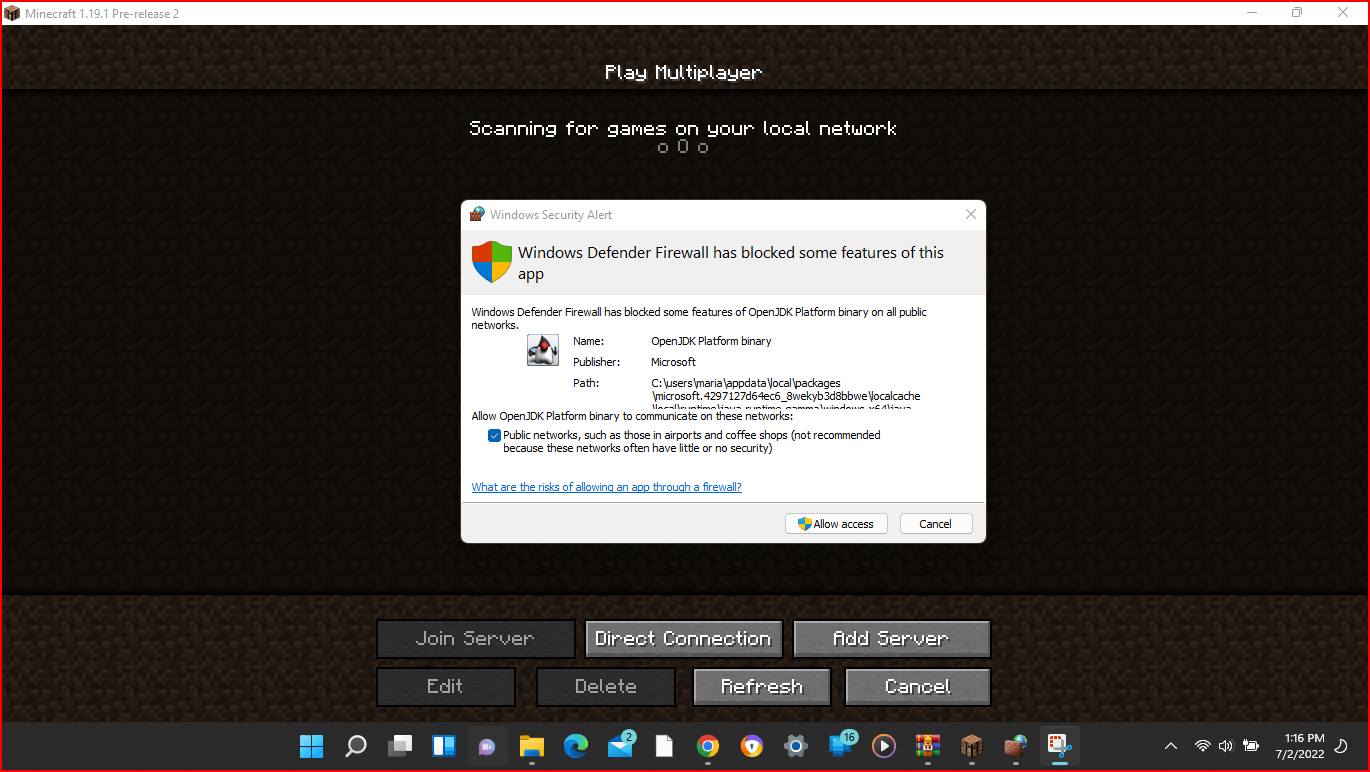Open the firewall risks help link
This screenshot has height=772, width=1370.
point(606,487)
